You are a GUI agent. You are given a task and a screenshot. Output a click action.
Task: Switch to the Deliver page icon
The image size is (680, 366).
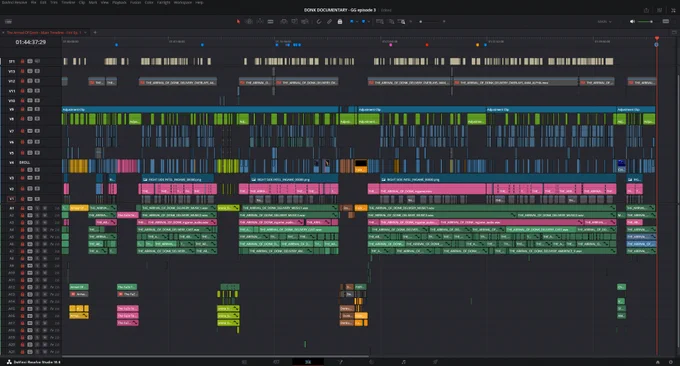coord(435,362)
